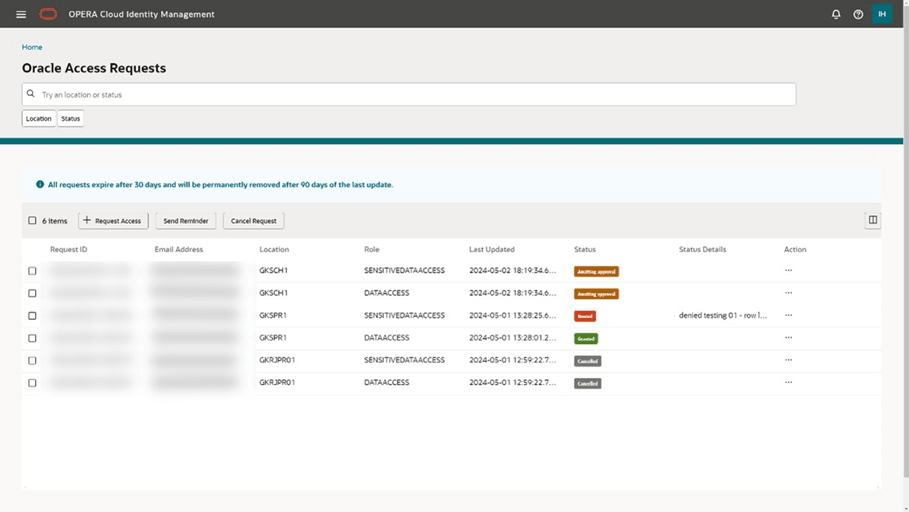
Task: Open the help question mark icon
Action: 858,14
